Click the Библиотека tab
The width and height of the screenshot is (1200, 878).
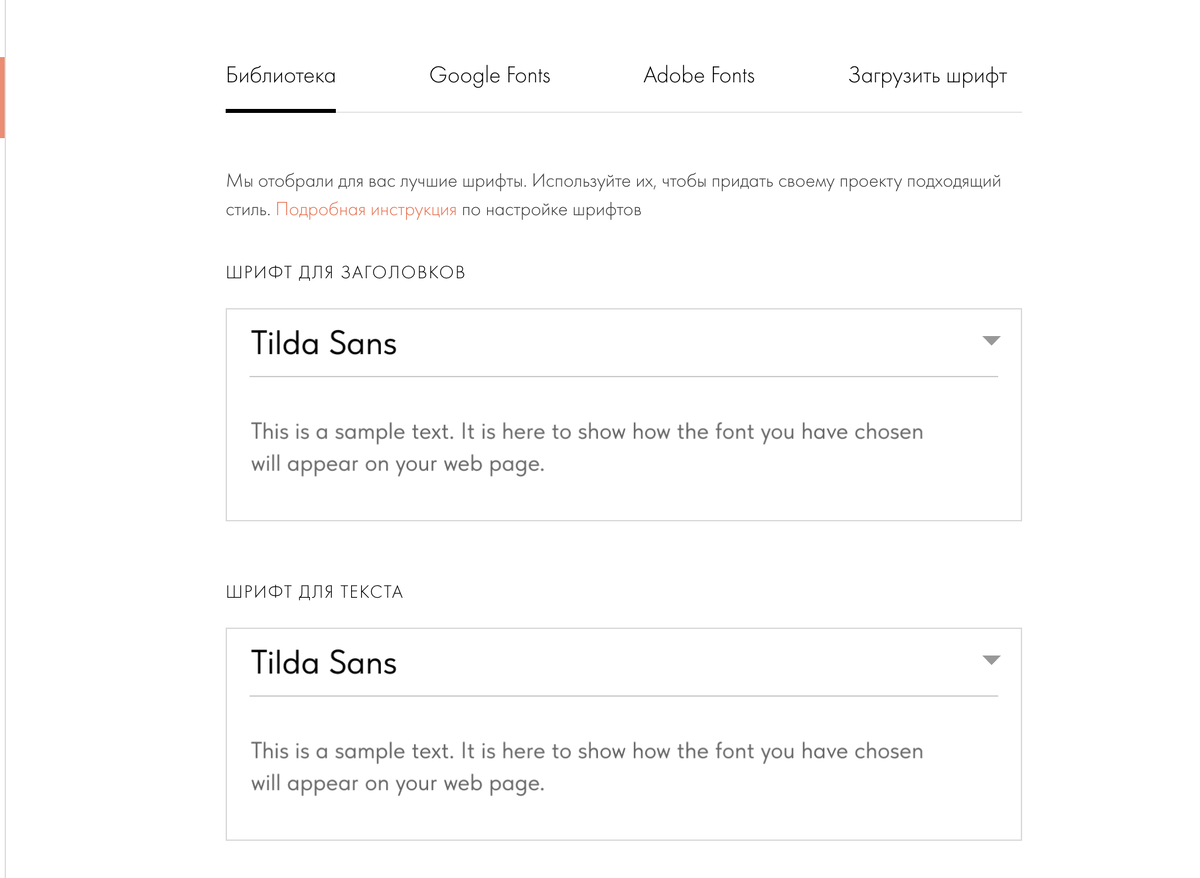point(280,76)
